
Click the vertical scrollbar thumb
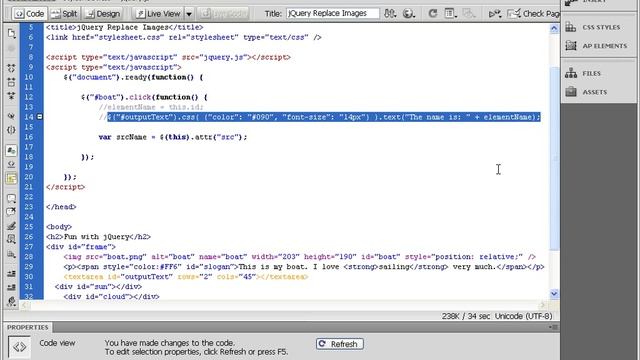554,158
